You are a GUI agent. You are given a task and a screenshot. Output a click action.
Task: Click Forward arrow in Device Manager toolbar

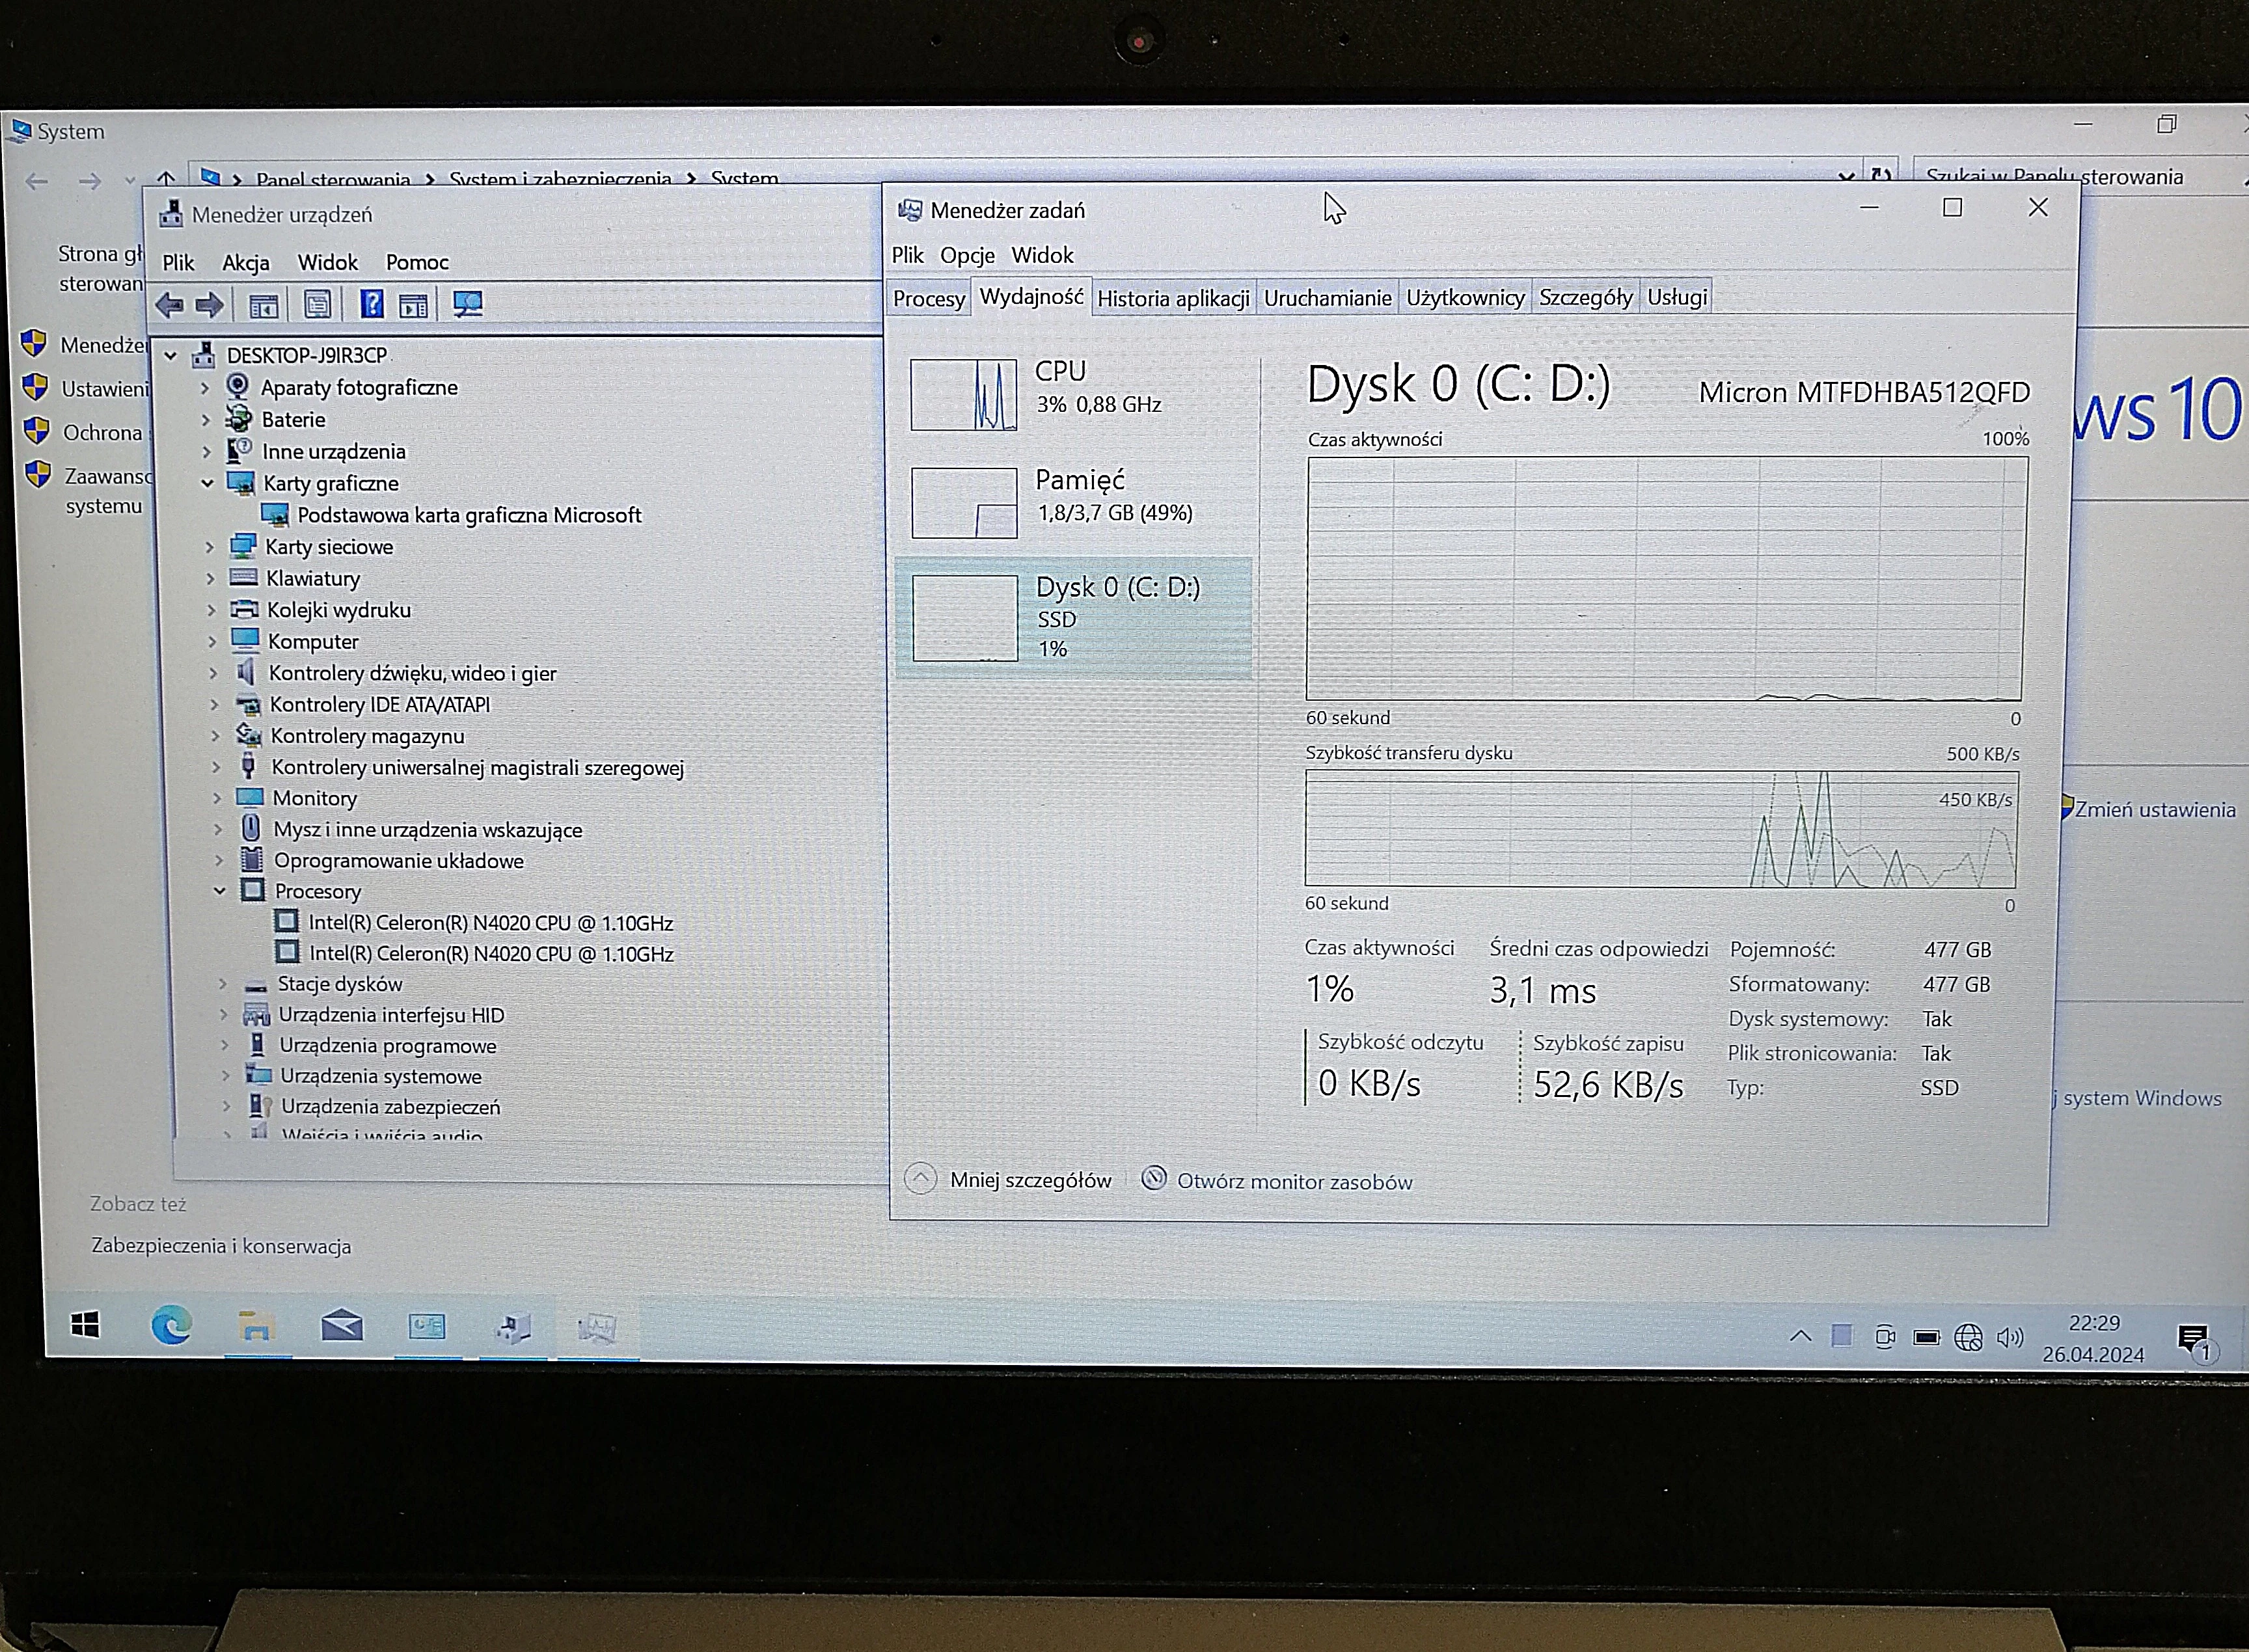(209, 305)
